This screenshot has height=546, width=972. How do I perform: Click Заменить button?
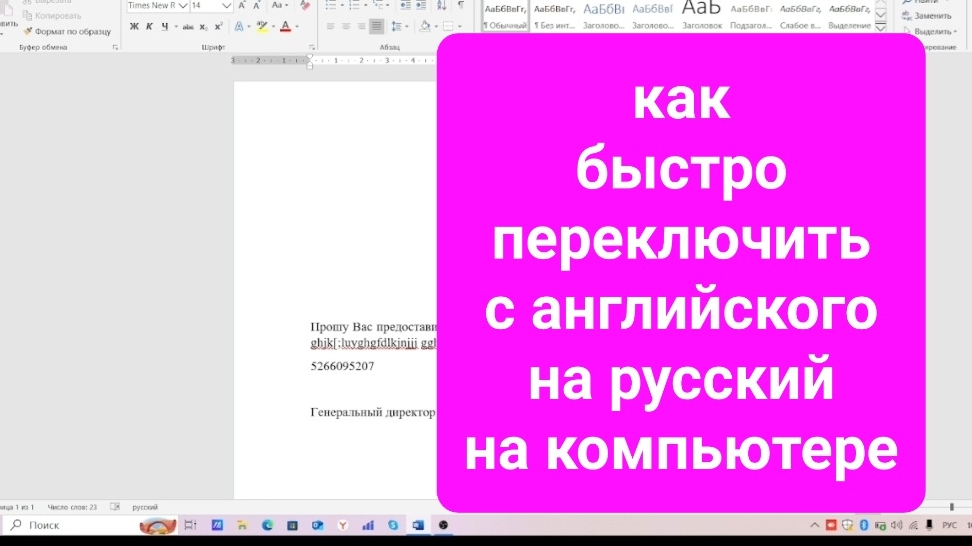coord(927,15)
